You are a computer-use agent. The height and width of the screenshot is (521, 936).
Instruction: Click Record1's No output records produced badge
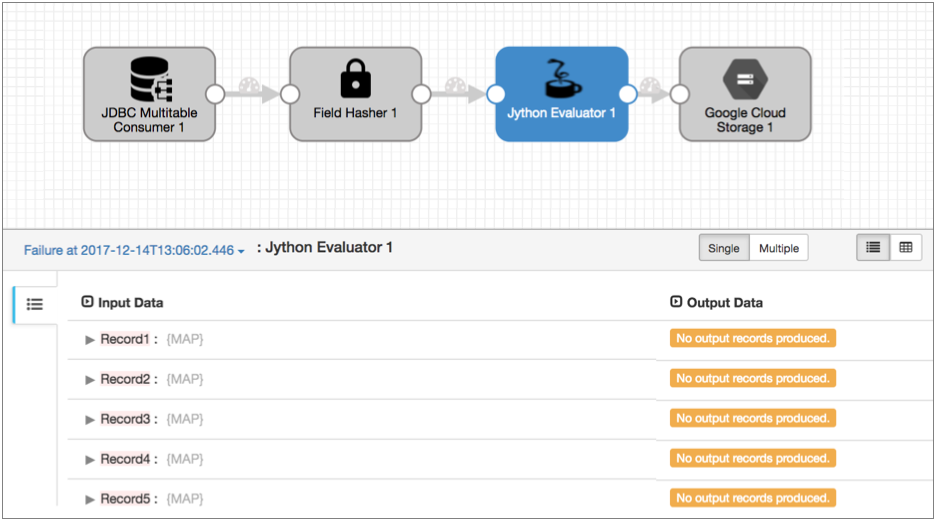click(752, 339)
